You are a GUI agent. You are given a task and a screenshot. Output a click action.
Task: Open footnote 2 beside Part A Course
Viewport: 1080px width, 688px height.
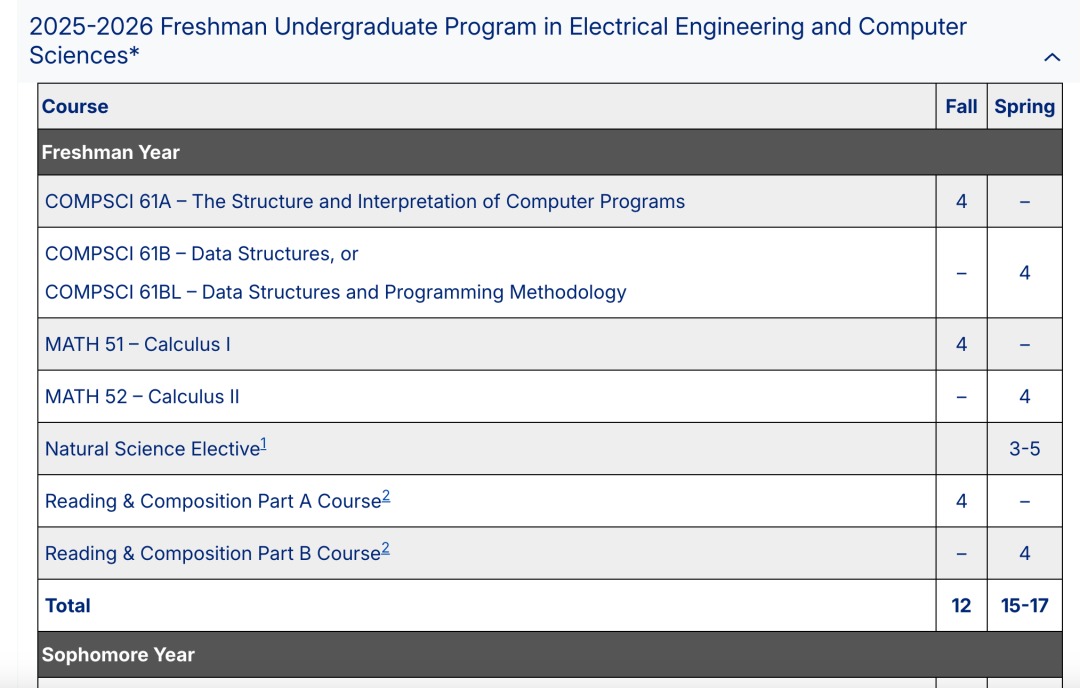coord(386,496)
